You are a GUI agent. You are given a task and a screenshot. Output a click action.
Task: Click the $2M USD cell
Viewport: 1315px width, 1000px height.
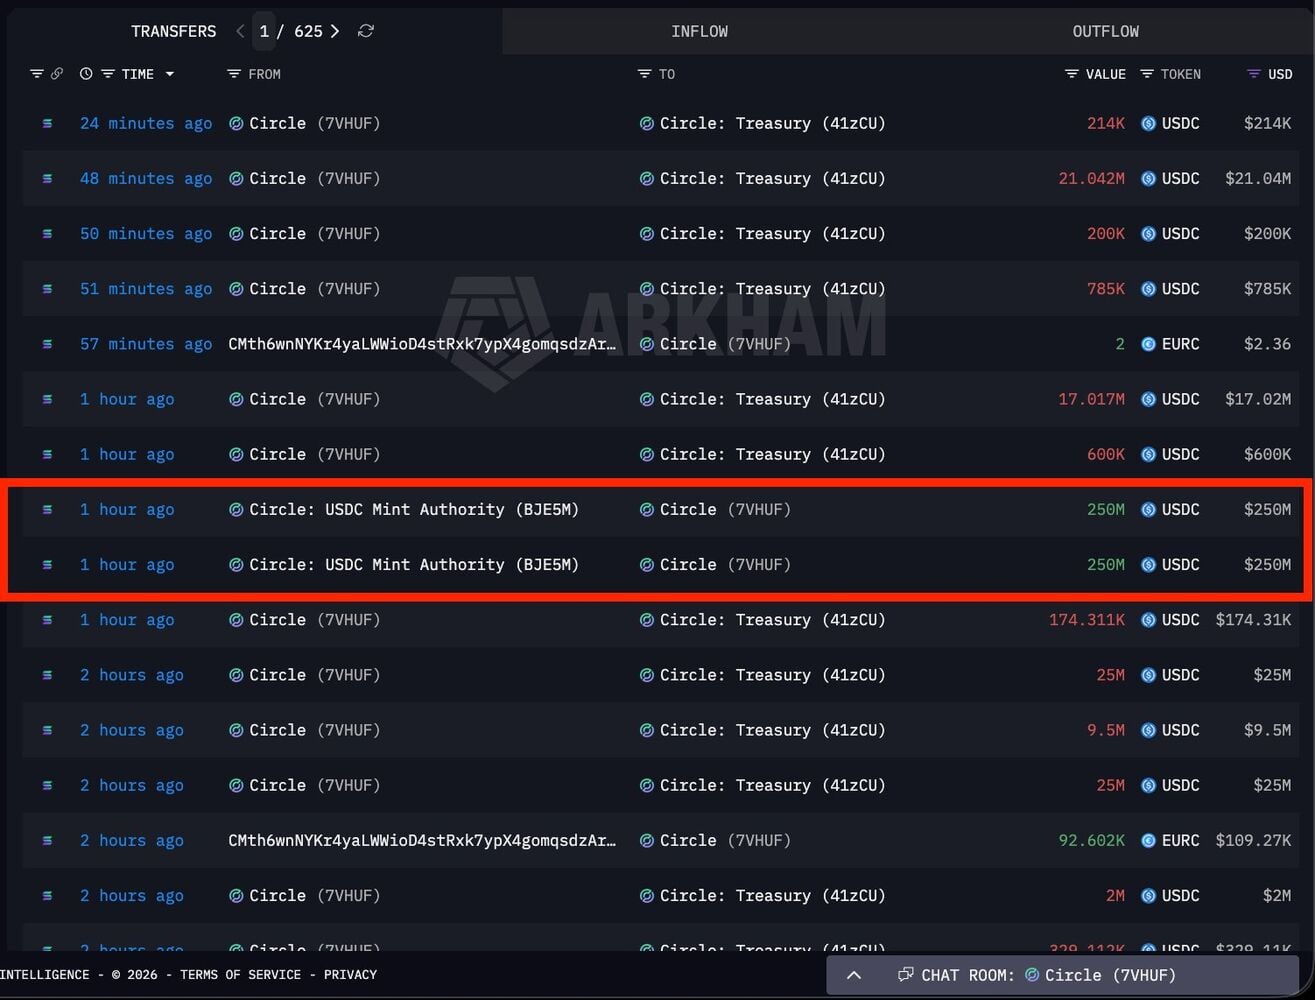pos(1277,895)
